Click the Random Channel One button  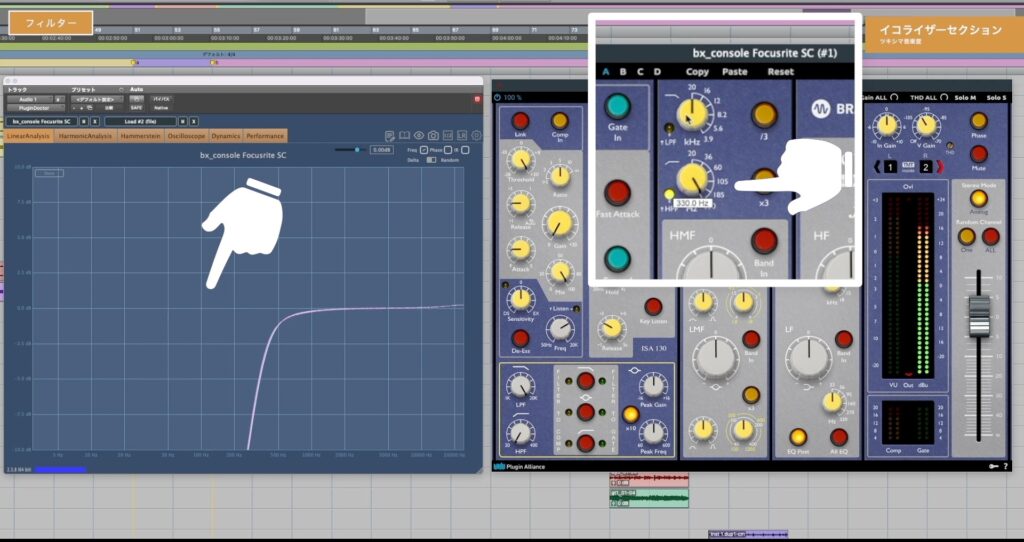click(x=967, y=236)
